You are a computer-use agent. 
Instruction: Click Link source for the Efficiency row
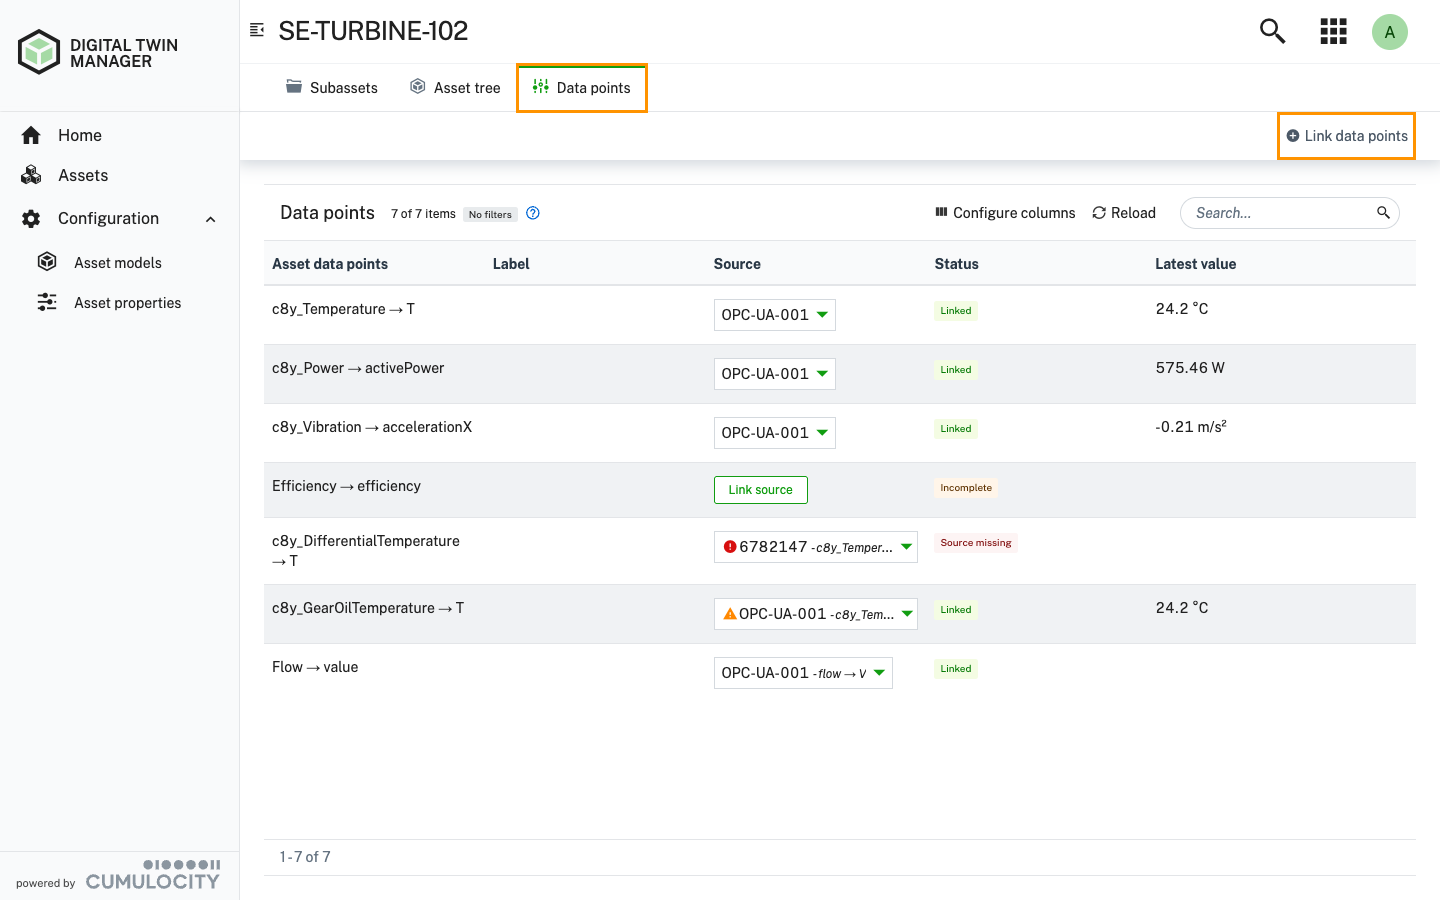(x=760, y=489)
